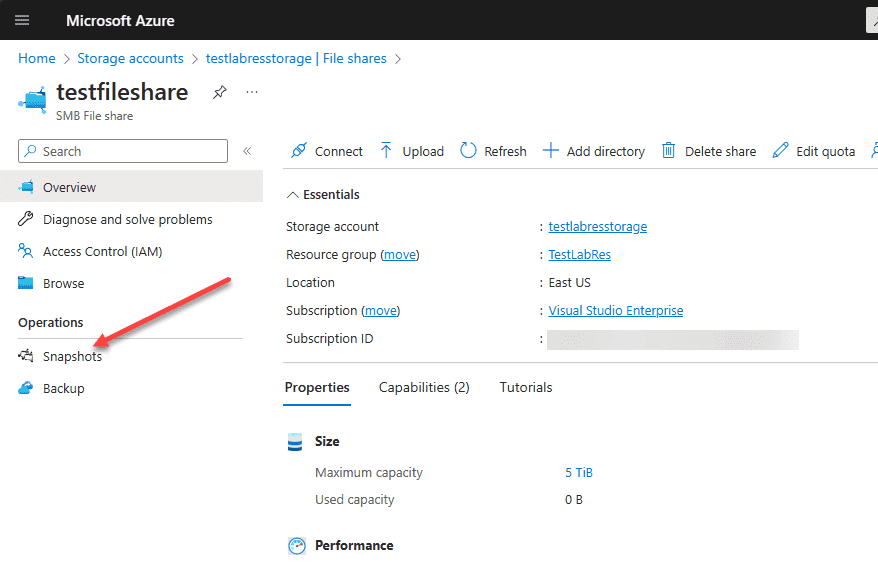Go to Storage accounts breadcrumb

pyautogui.click(x=130, y=58)
